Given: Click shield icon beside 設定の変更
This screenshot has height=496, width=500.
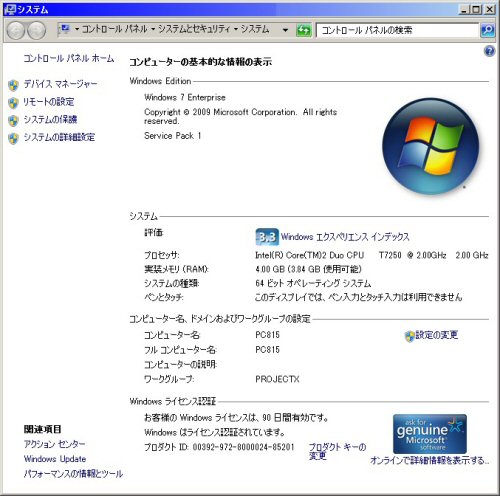Looking at the screenshot, I should [x=409, y=336].
